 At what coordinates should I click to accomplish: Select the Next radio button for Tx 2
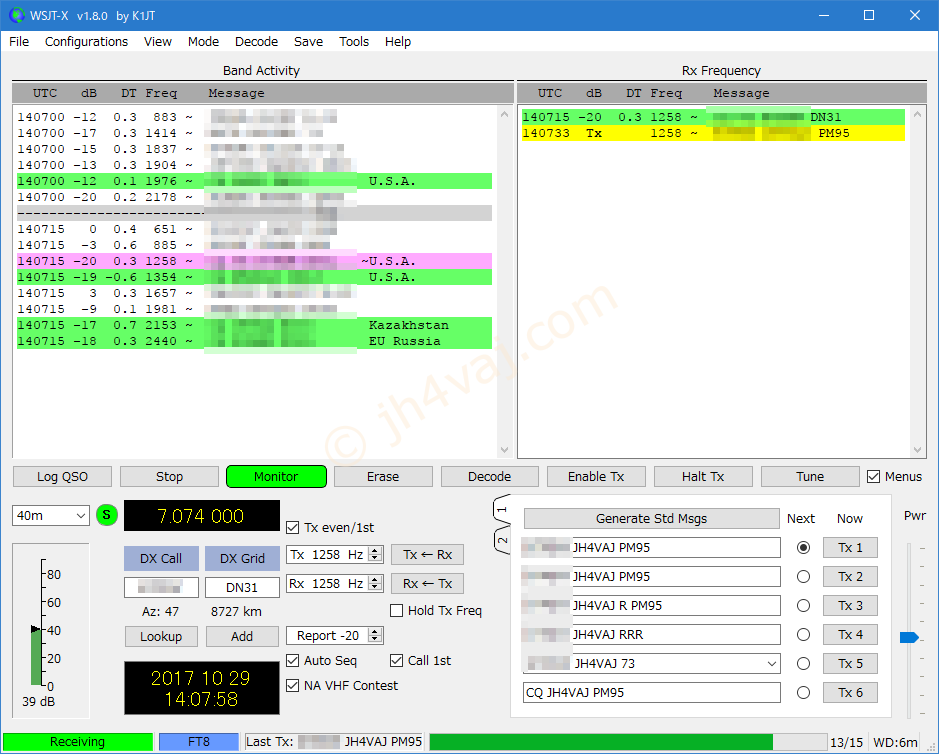[x=804, y=576]
